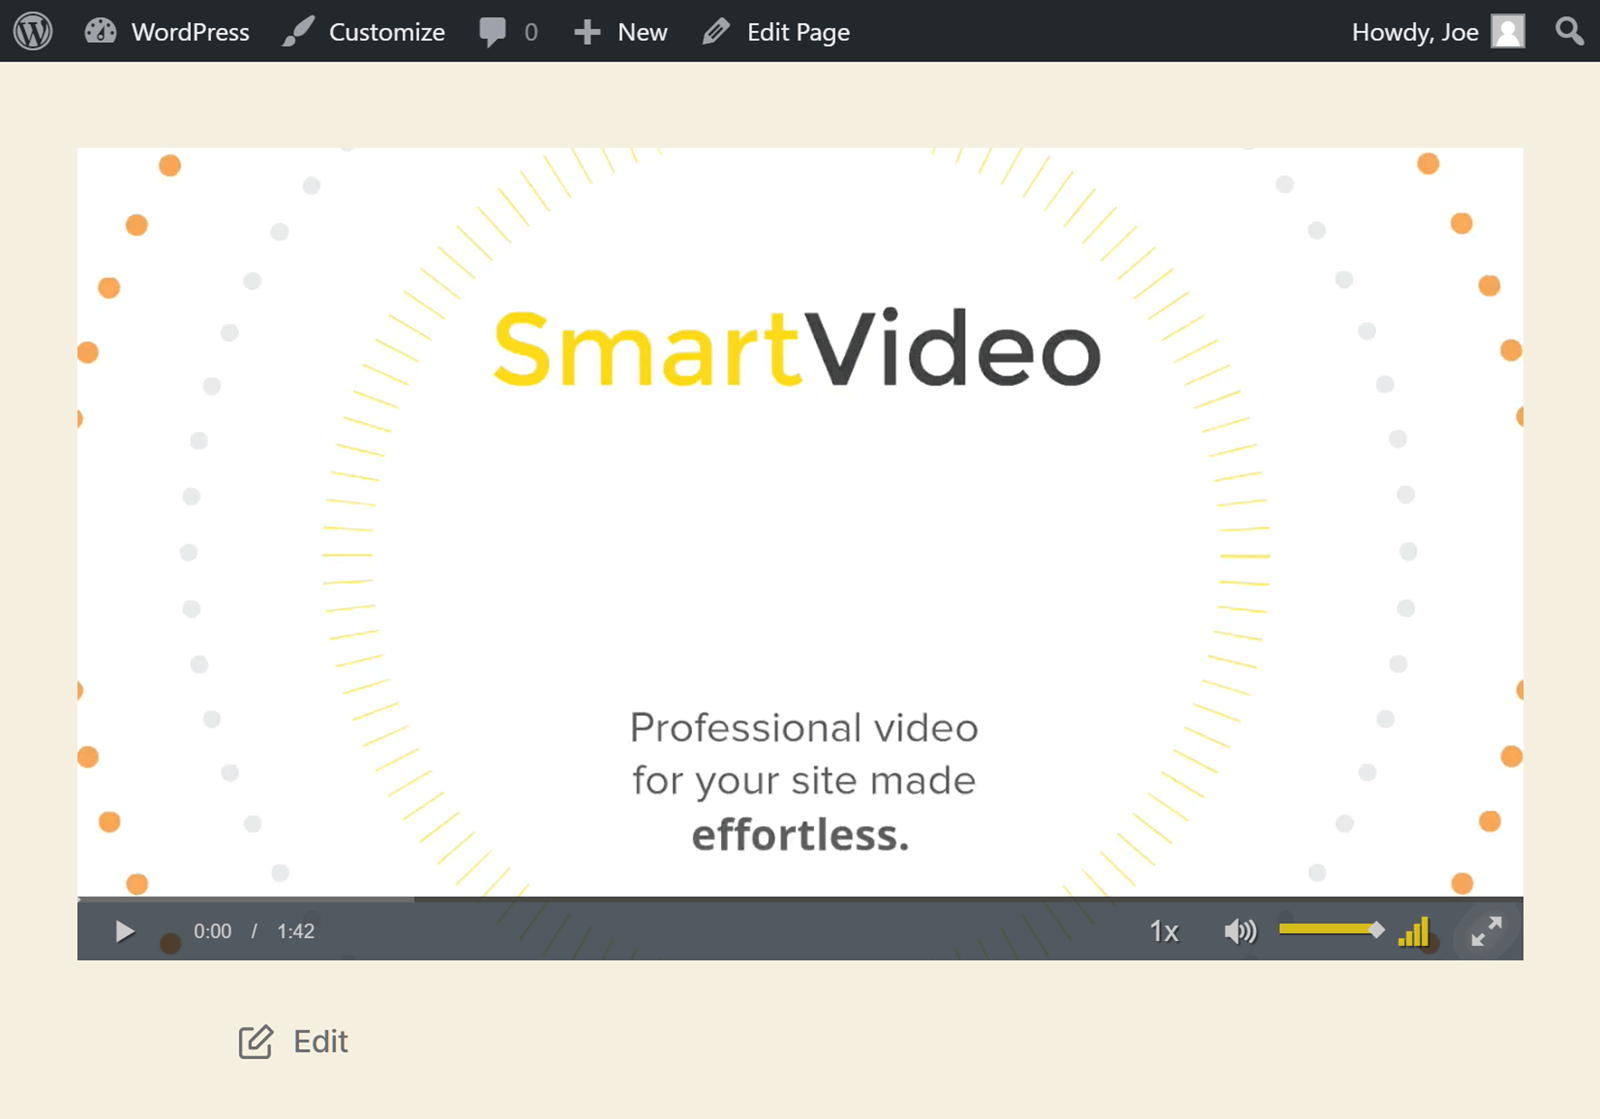The image size is (1600, 1119).
Task: Click the 0:00 current time display
Action: [212, 931]
